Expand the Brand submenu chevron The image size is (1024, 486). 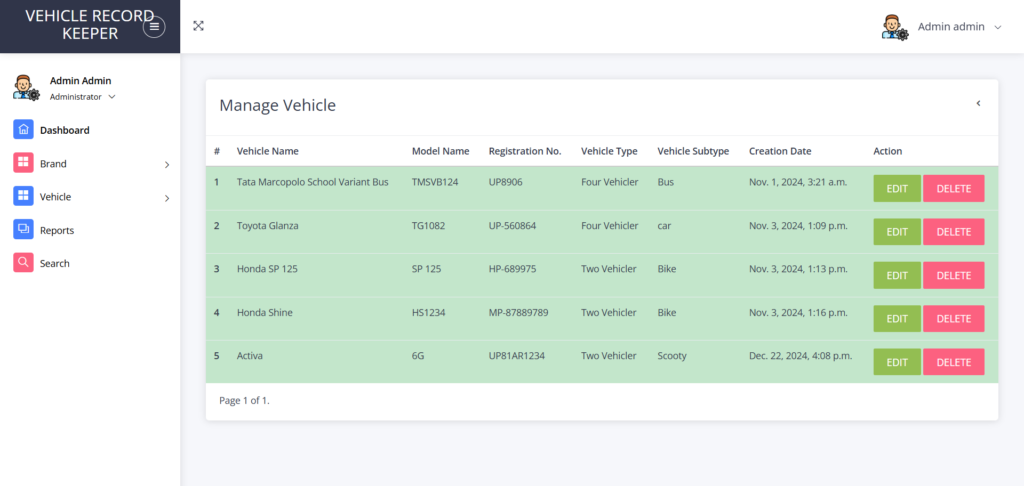167,164
